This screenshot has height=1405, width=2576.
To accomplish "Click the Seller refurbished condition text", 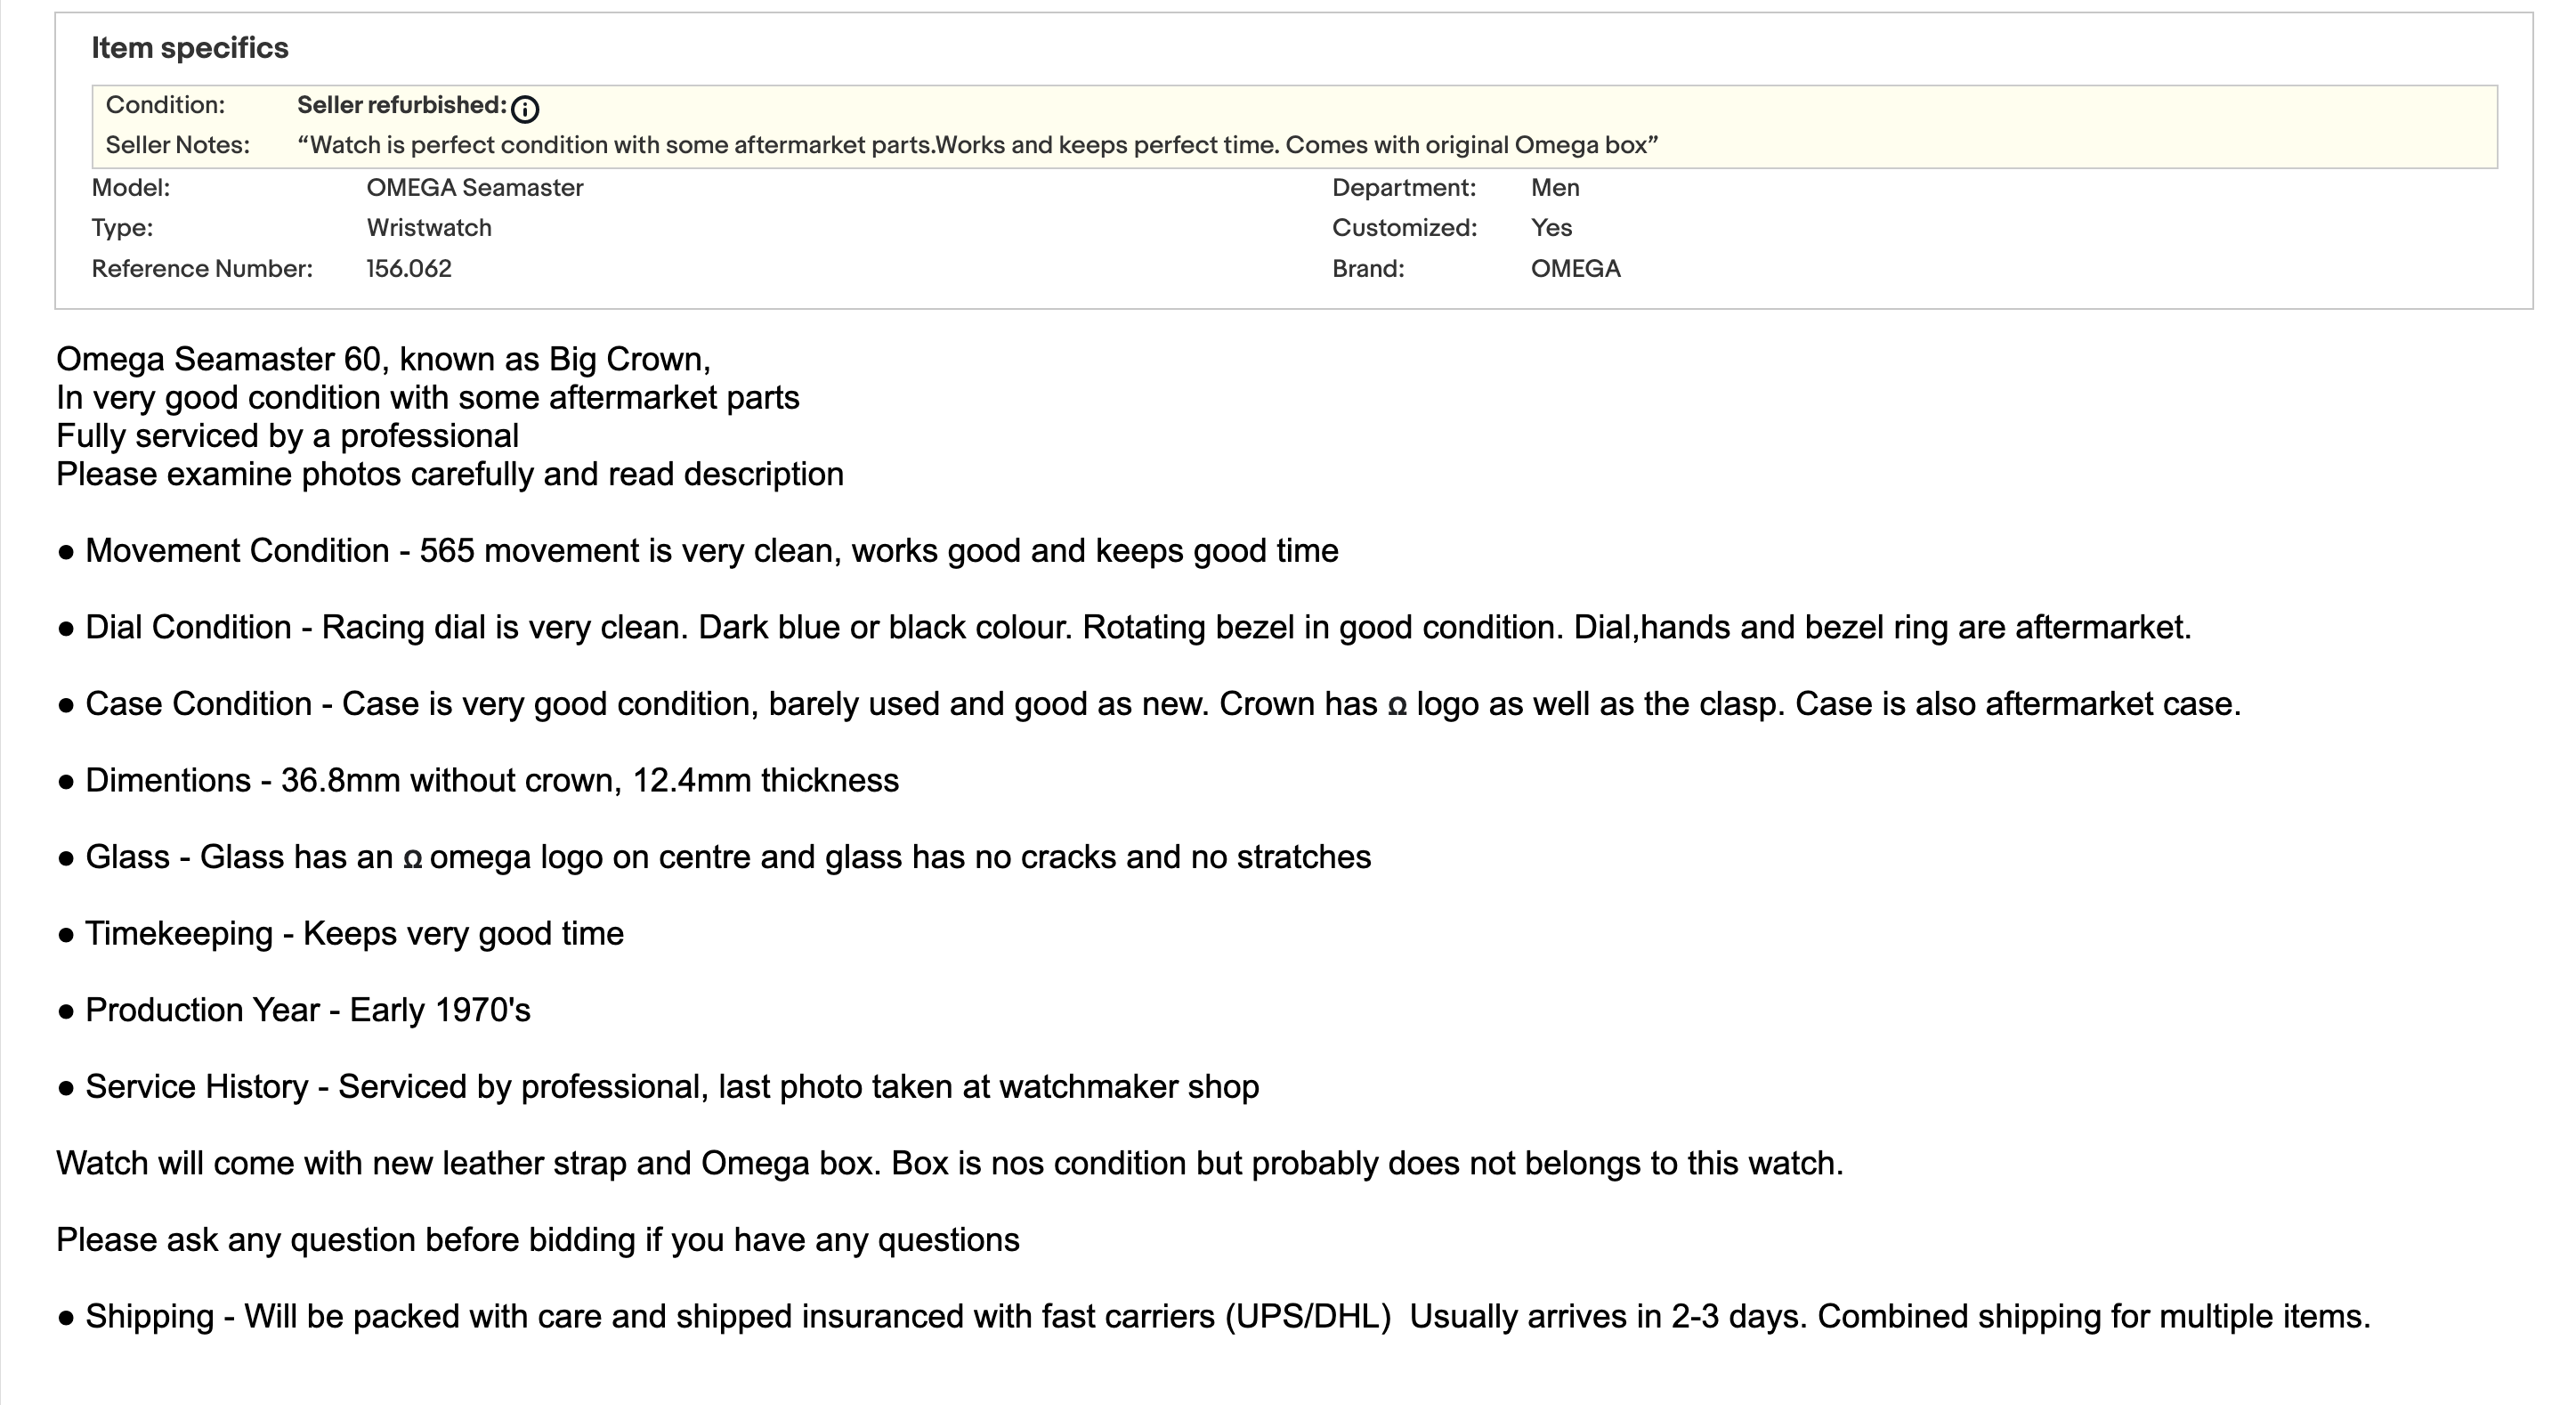I will (401, 105).
